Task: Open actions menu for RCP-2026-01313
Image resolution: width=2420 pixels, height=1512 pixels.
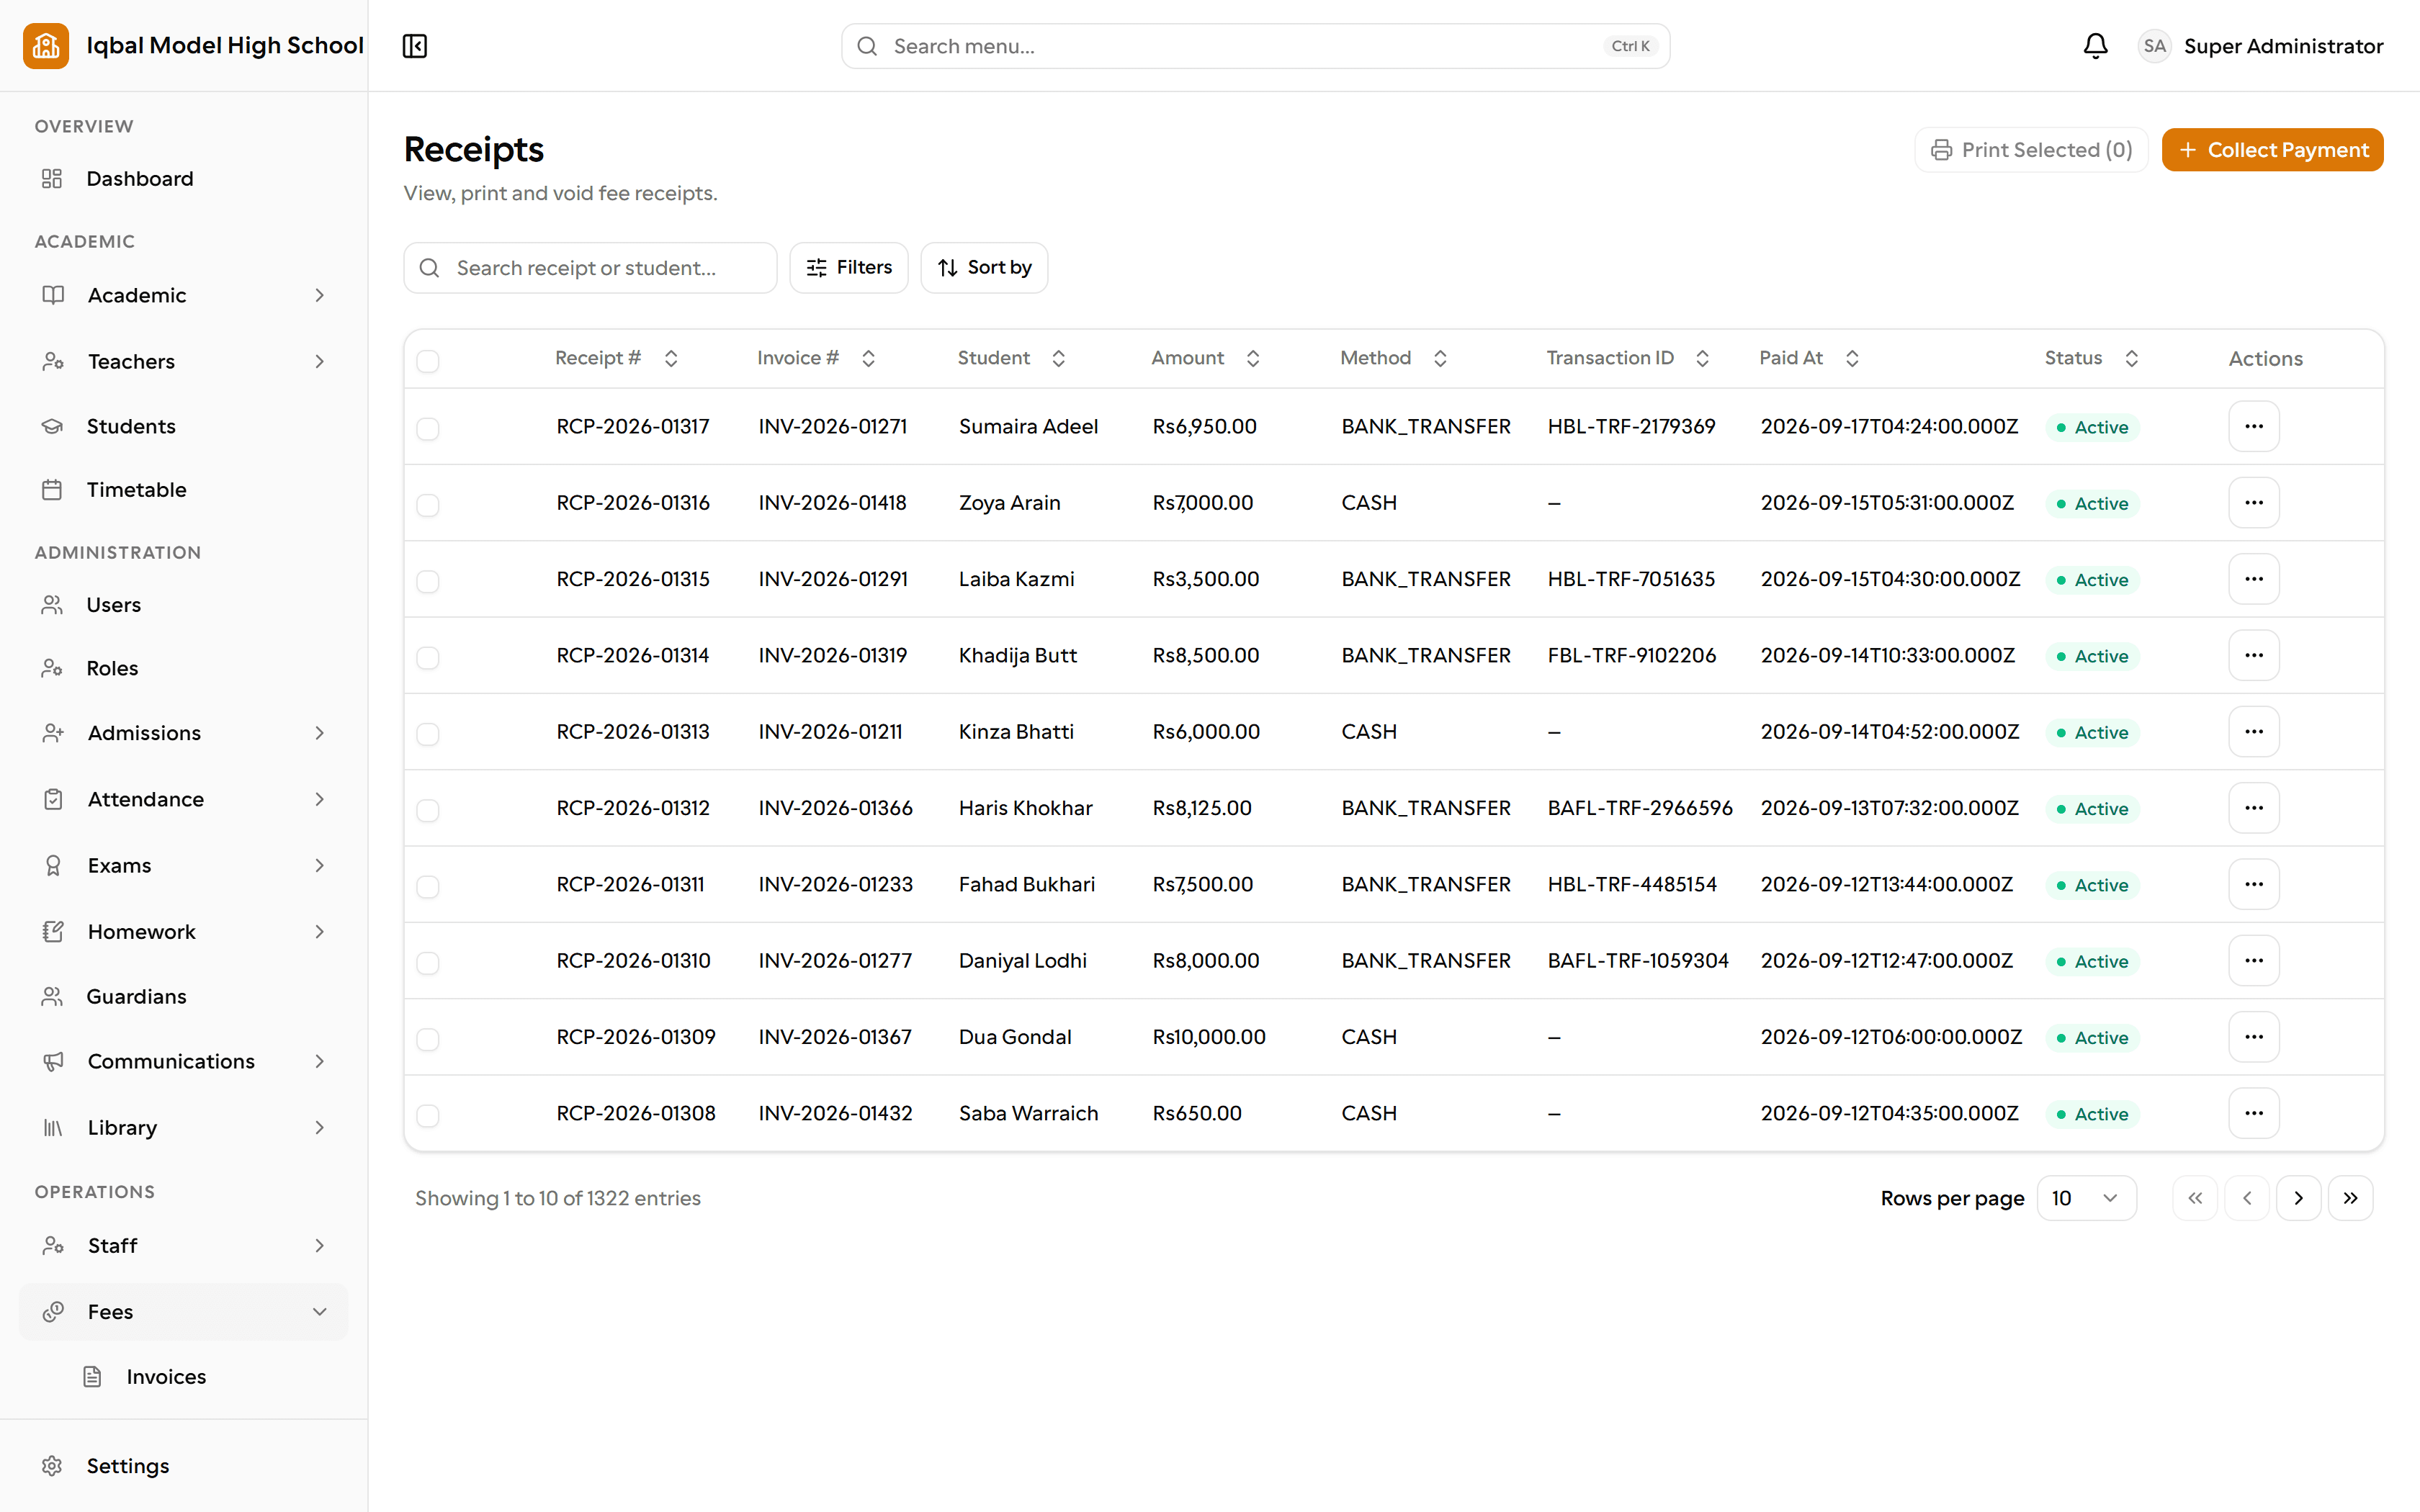Action: 2253,732
